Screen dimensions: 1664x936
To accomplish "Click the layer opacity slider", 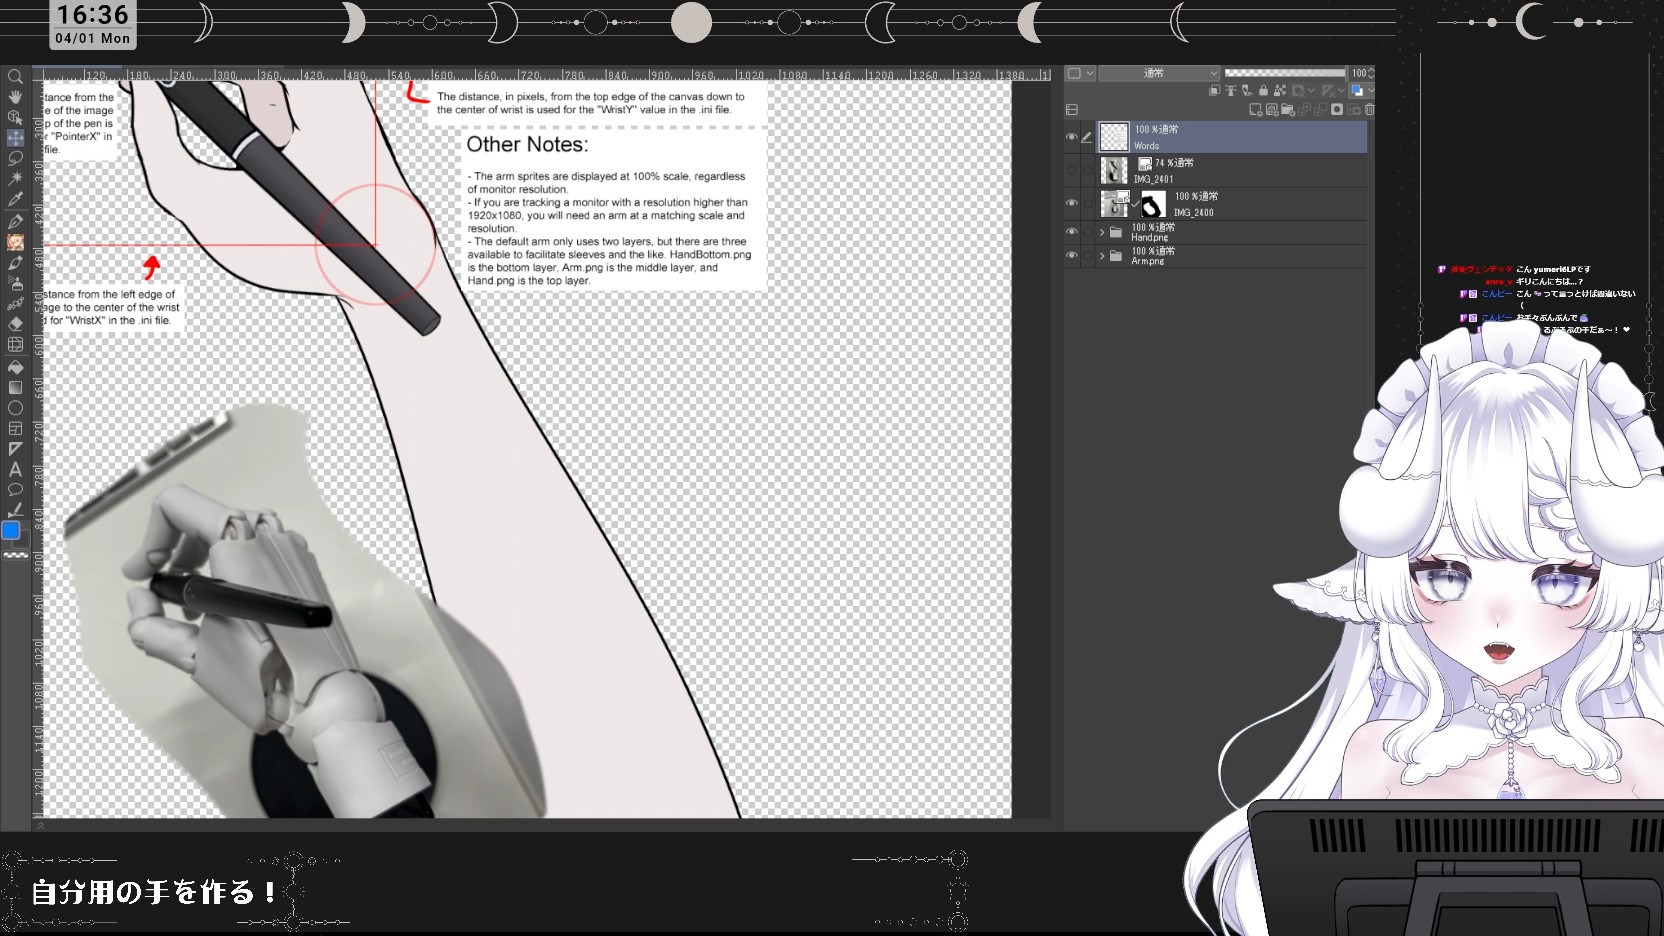I will click(x=1284, y=73).
